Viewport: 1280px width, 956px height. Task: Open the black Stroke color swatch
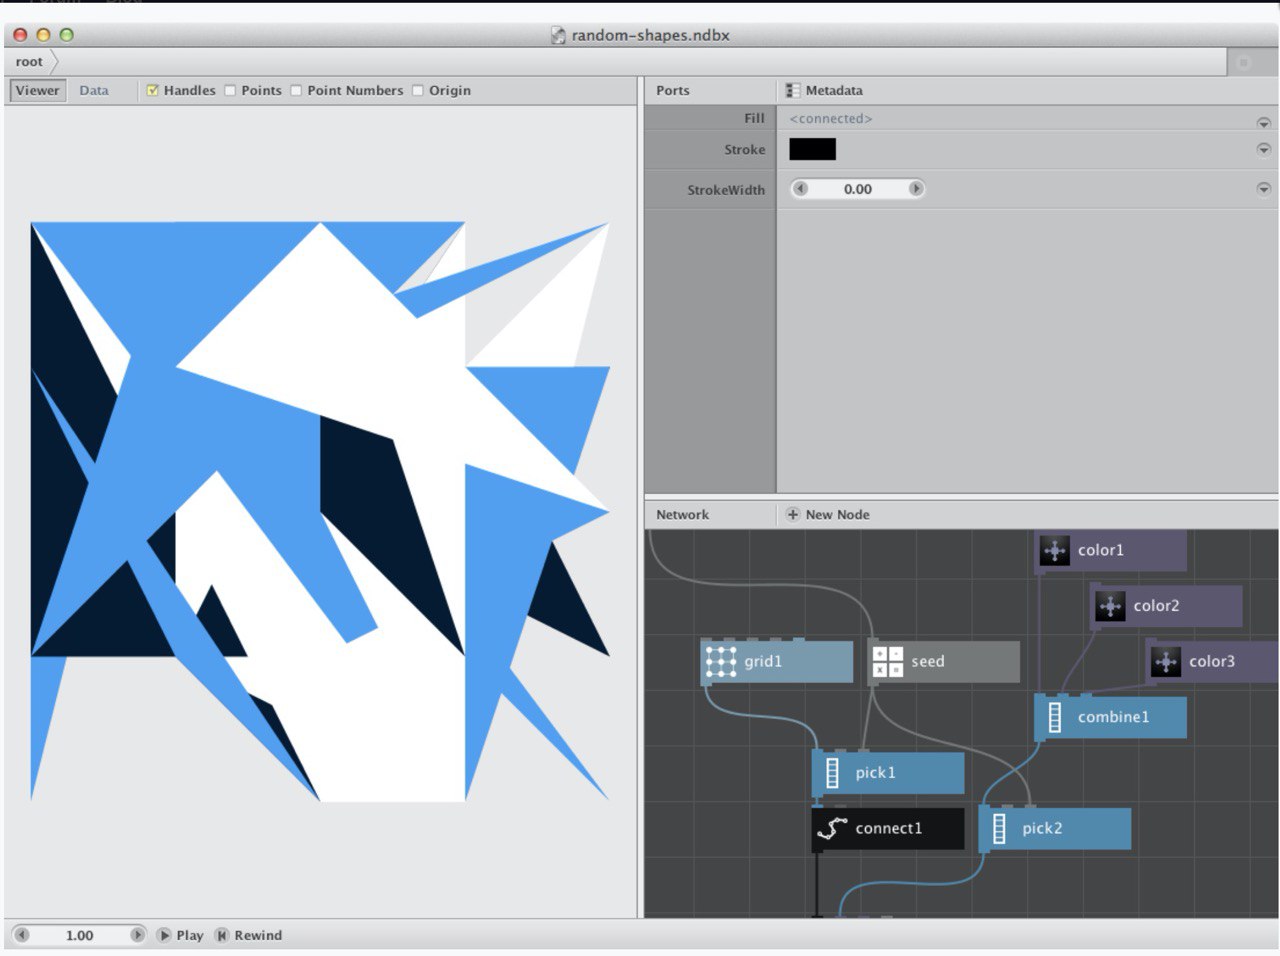pos(812,149)
